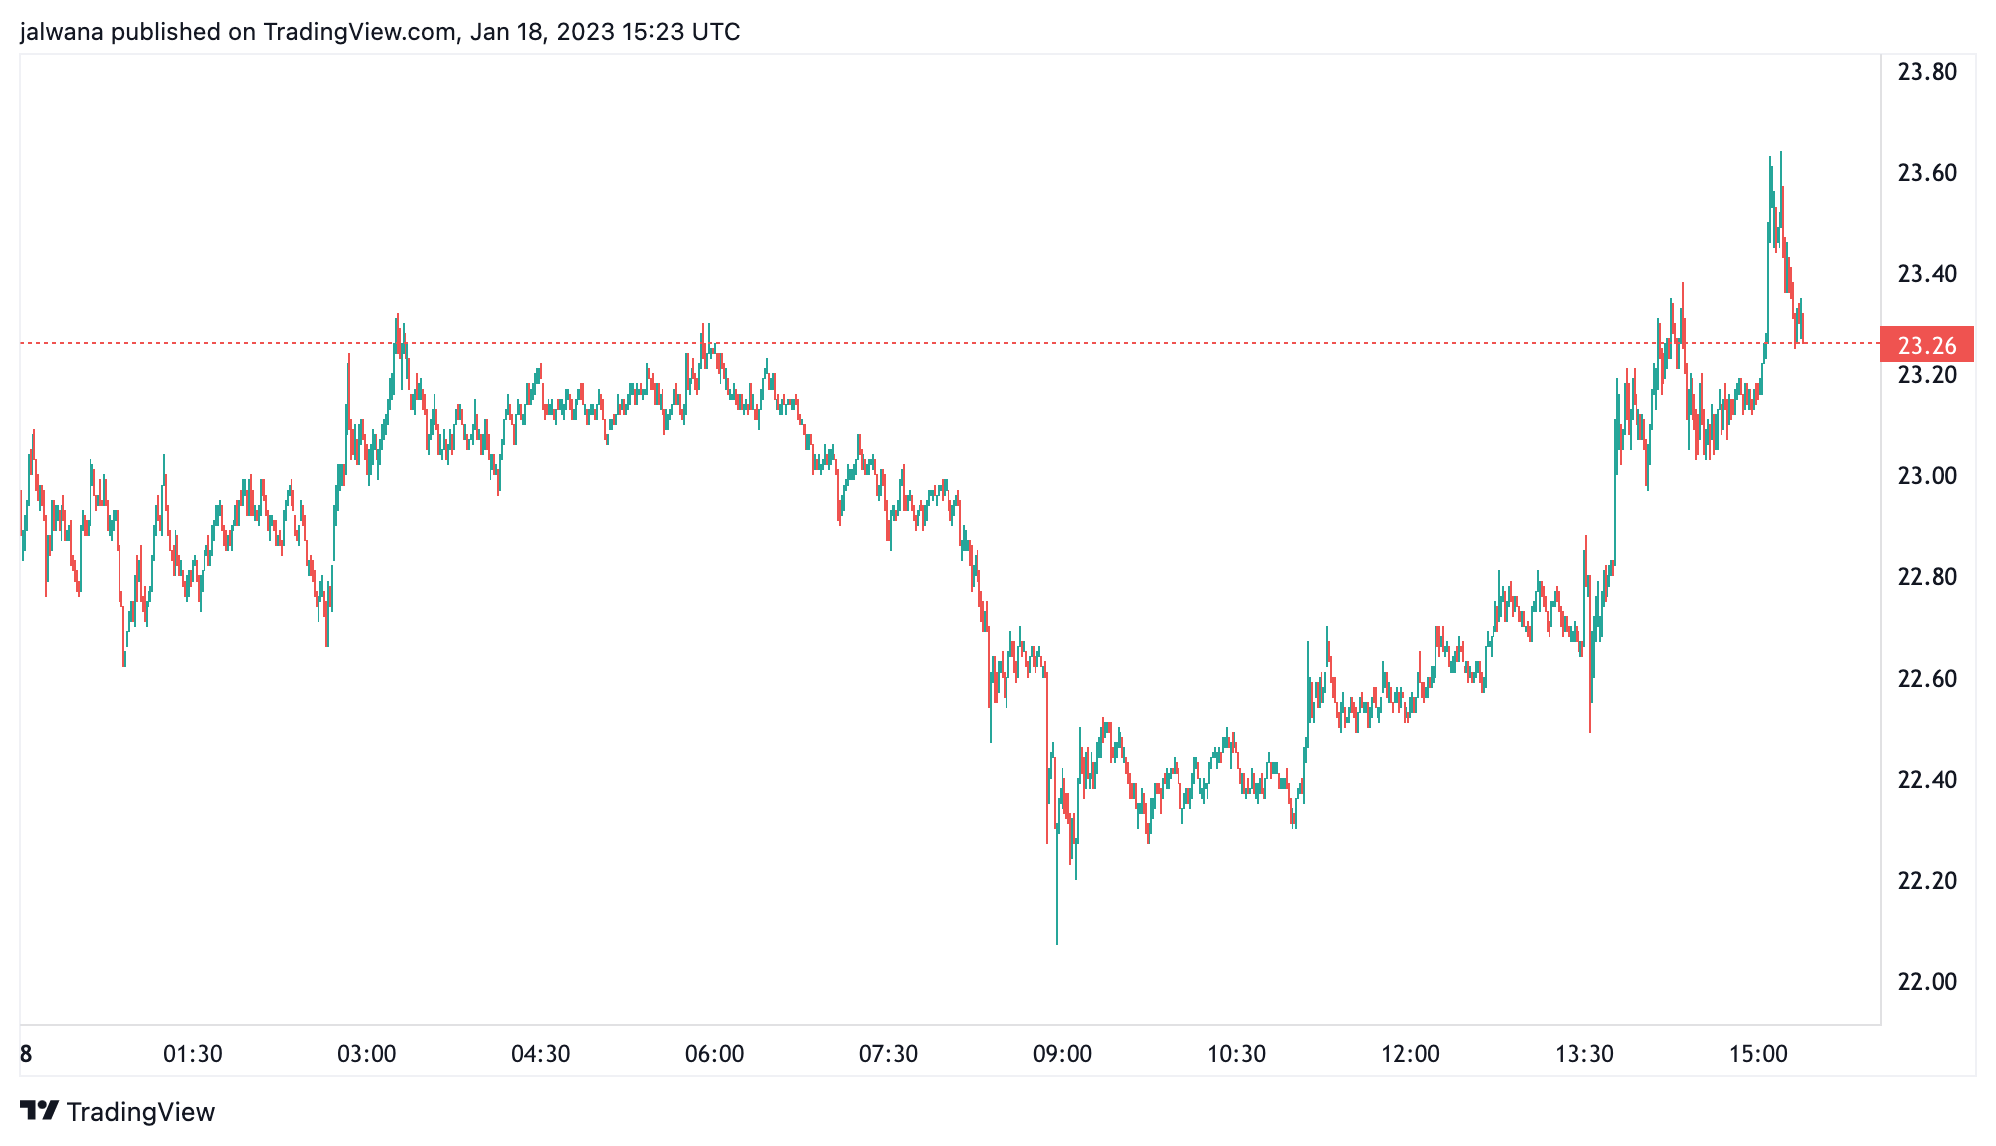Click the 03:00 time axis label
Viewport: 1996px width, 1146px height.
(367, 1054)
